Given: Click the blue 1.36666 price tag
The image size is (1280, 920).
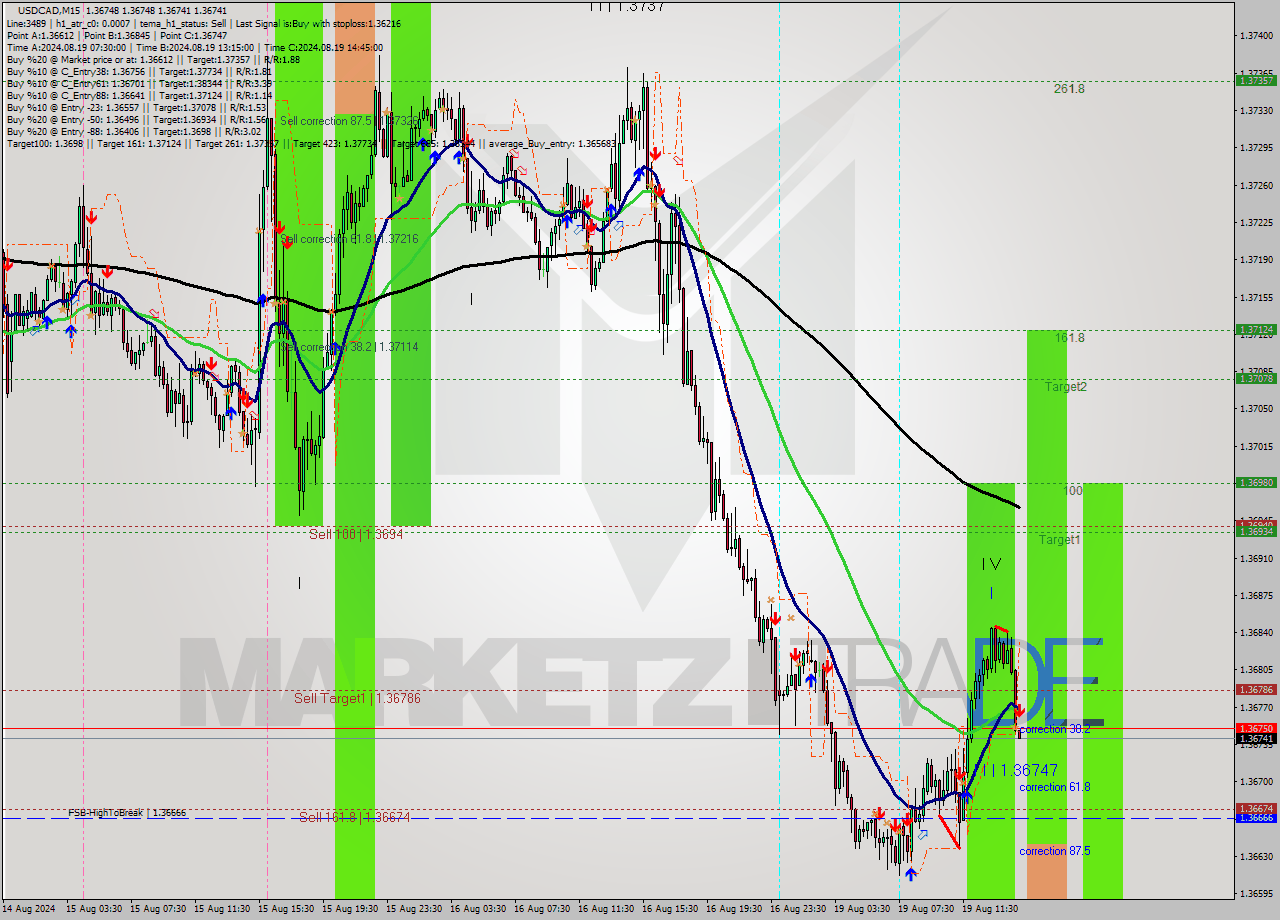Looking at the screenshot, I should [1255, 818].
